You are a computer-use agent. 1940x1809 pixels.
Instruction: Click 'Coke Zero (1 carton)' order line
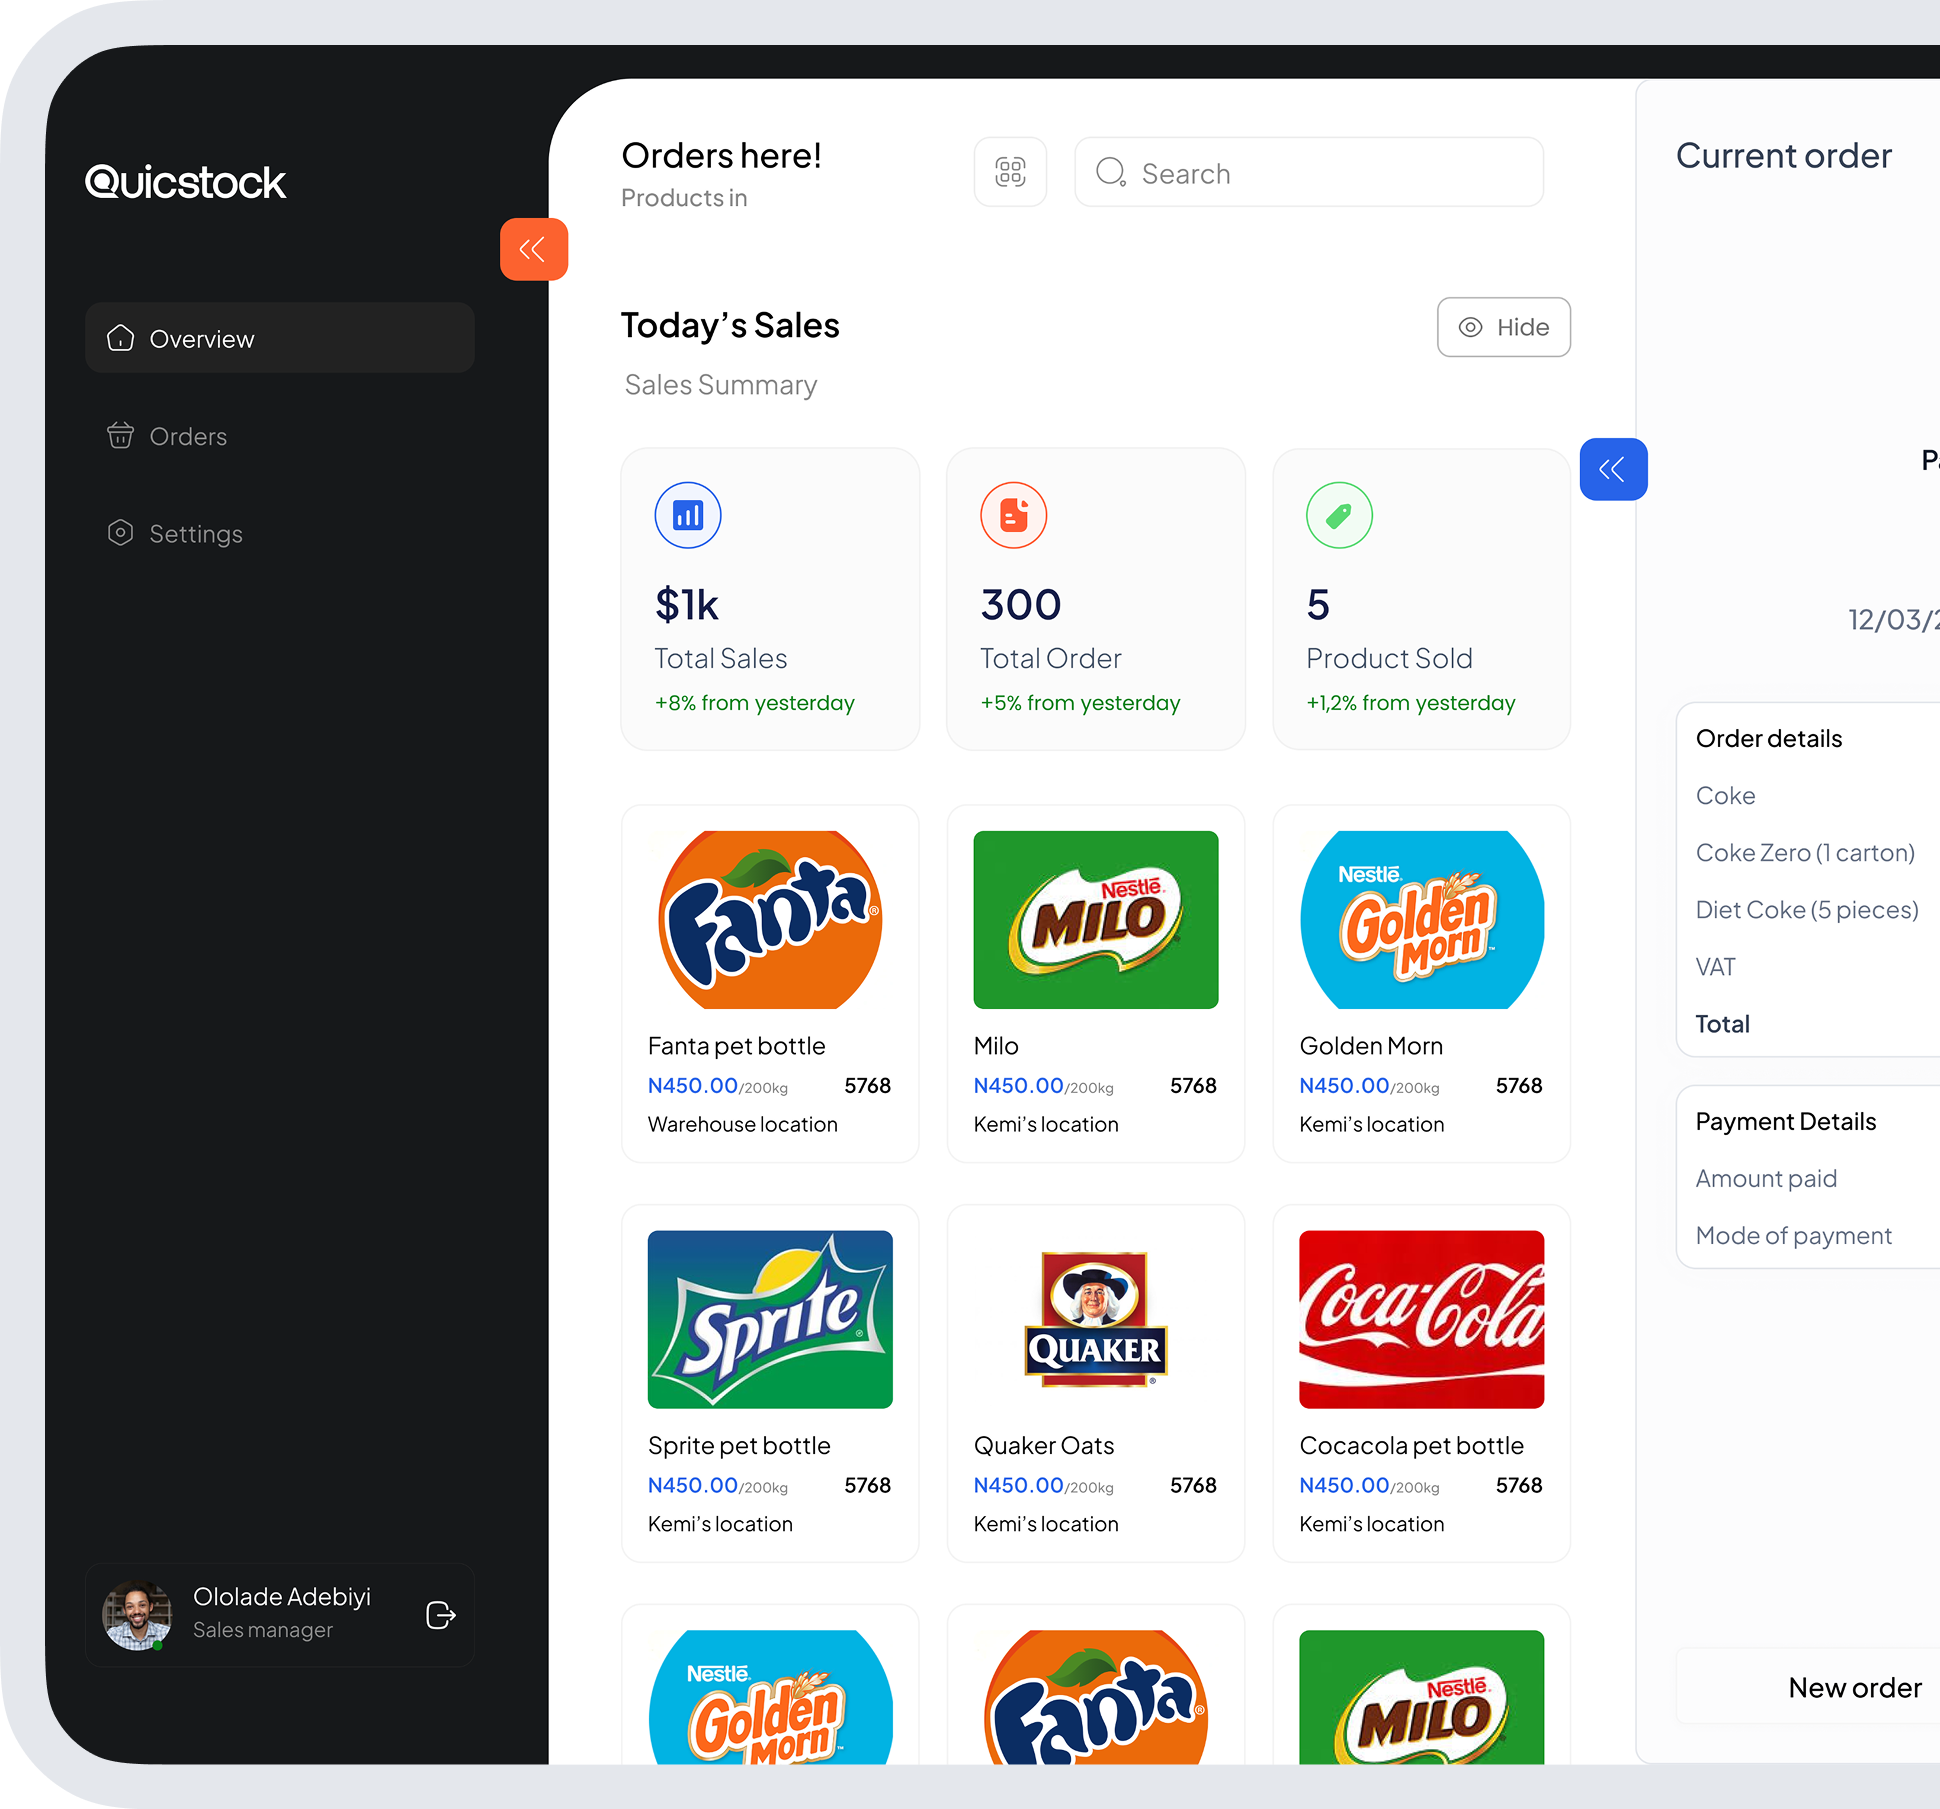[x=1805, y=853]
